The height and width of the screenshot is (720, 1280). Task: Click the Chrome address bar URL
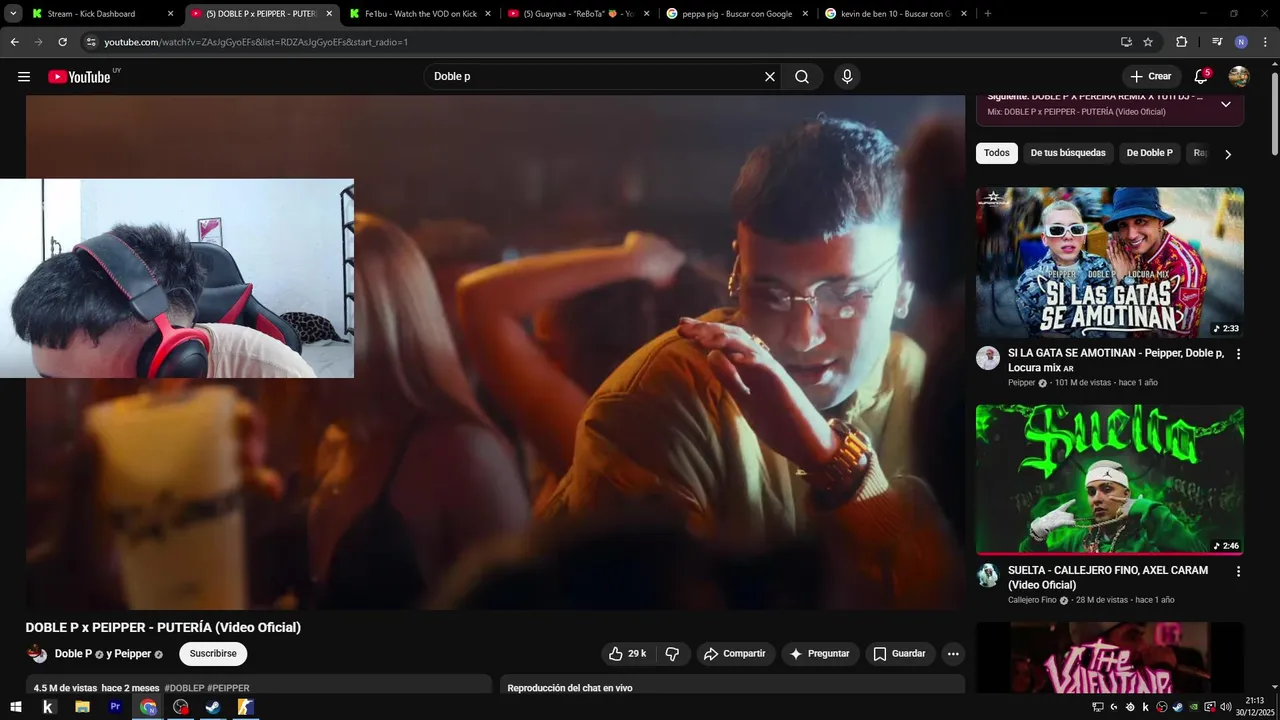(256, 42)
